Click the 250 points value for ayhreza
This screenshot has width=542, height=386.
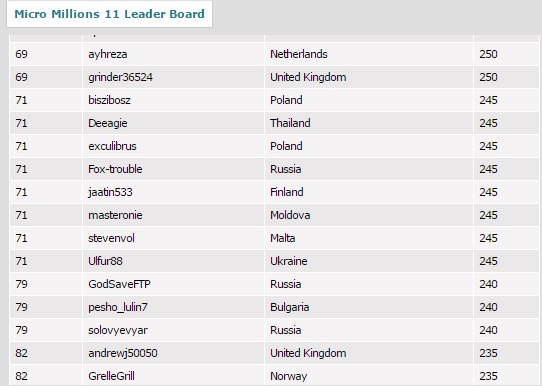point(488,54)
